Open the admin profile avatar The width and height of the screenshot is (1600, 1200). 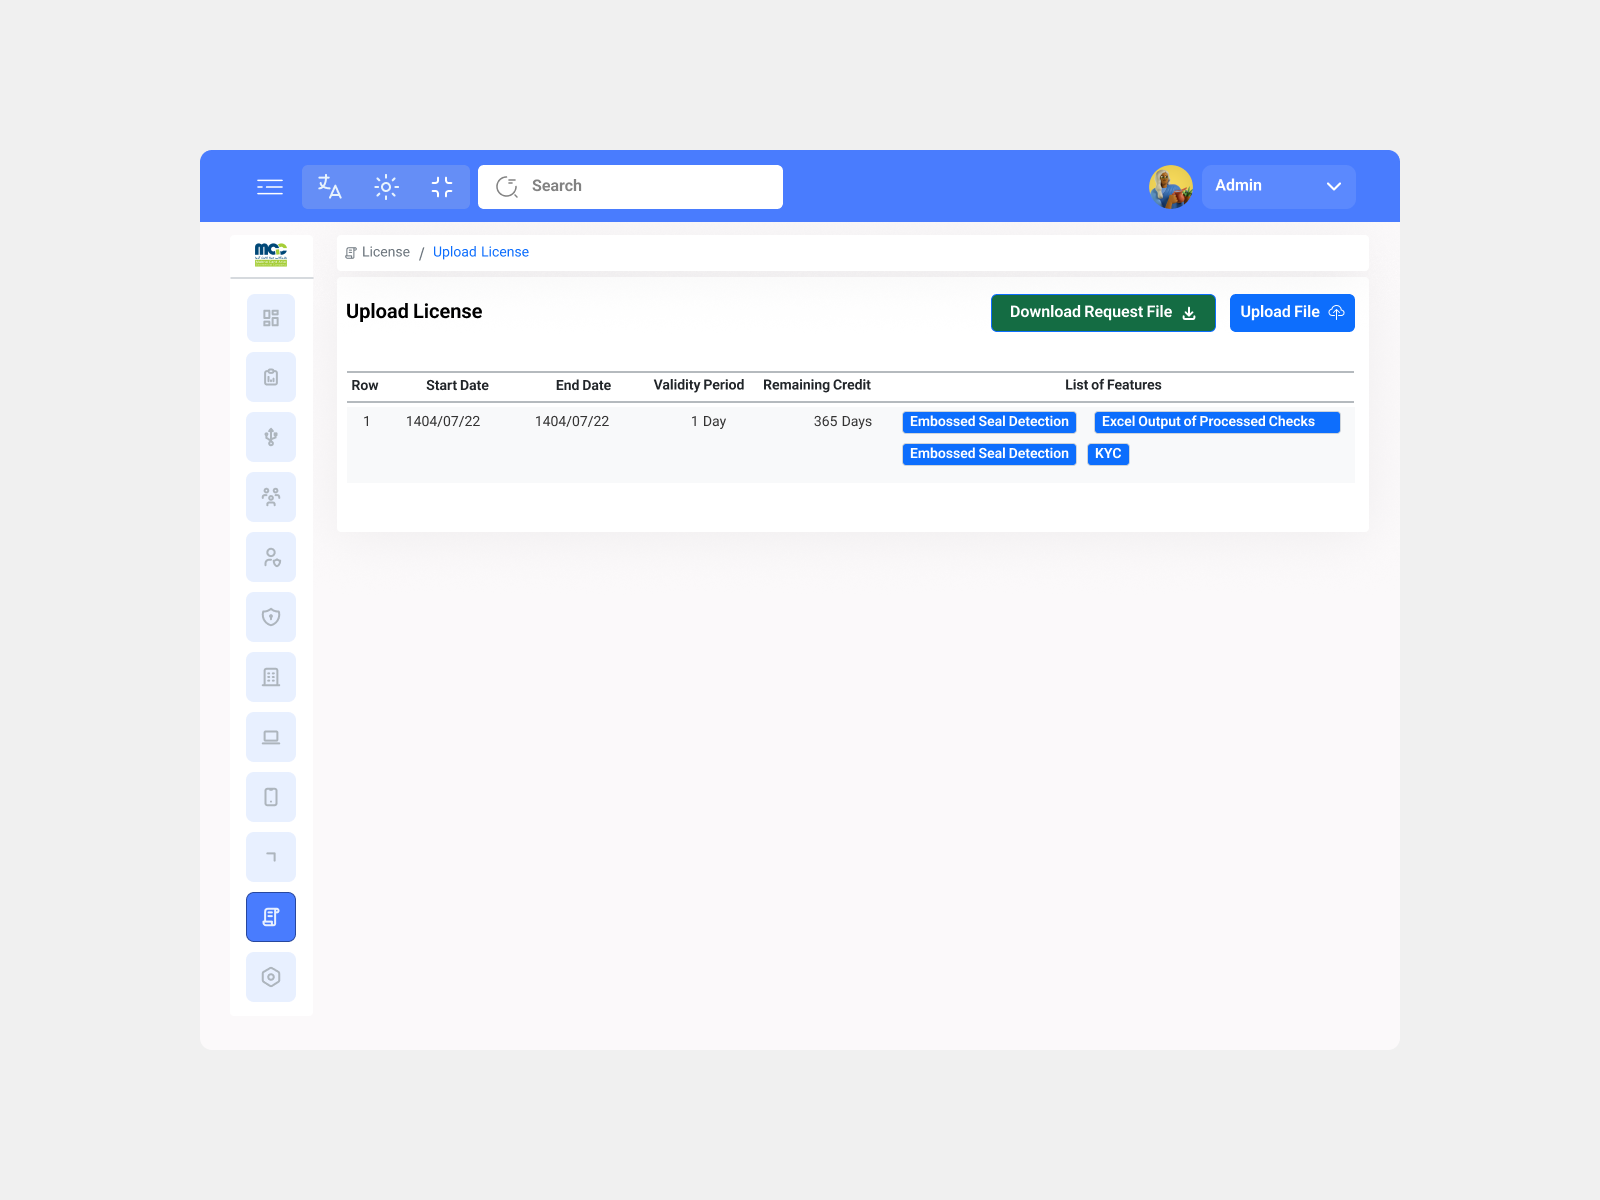pos(1171,187)
